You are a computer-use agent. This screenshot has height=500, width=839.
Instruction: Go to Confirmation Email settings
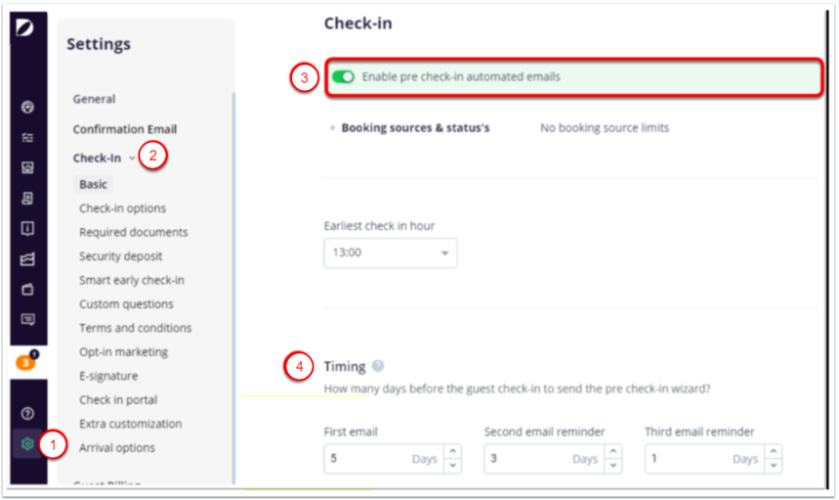pyautogui.click(x=124, y=129)
